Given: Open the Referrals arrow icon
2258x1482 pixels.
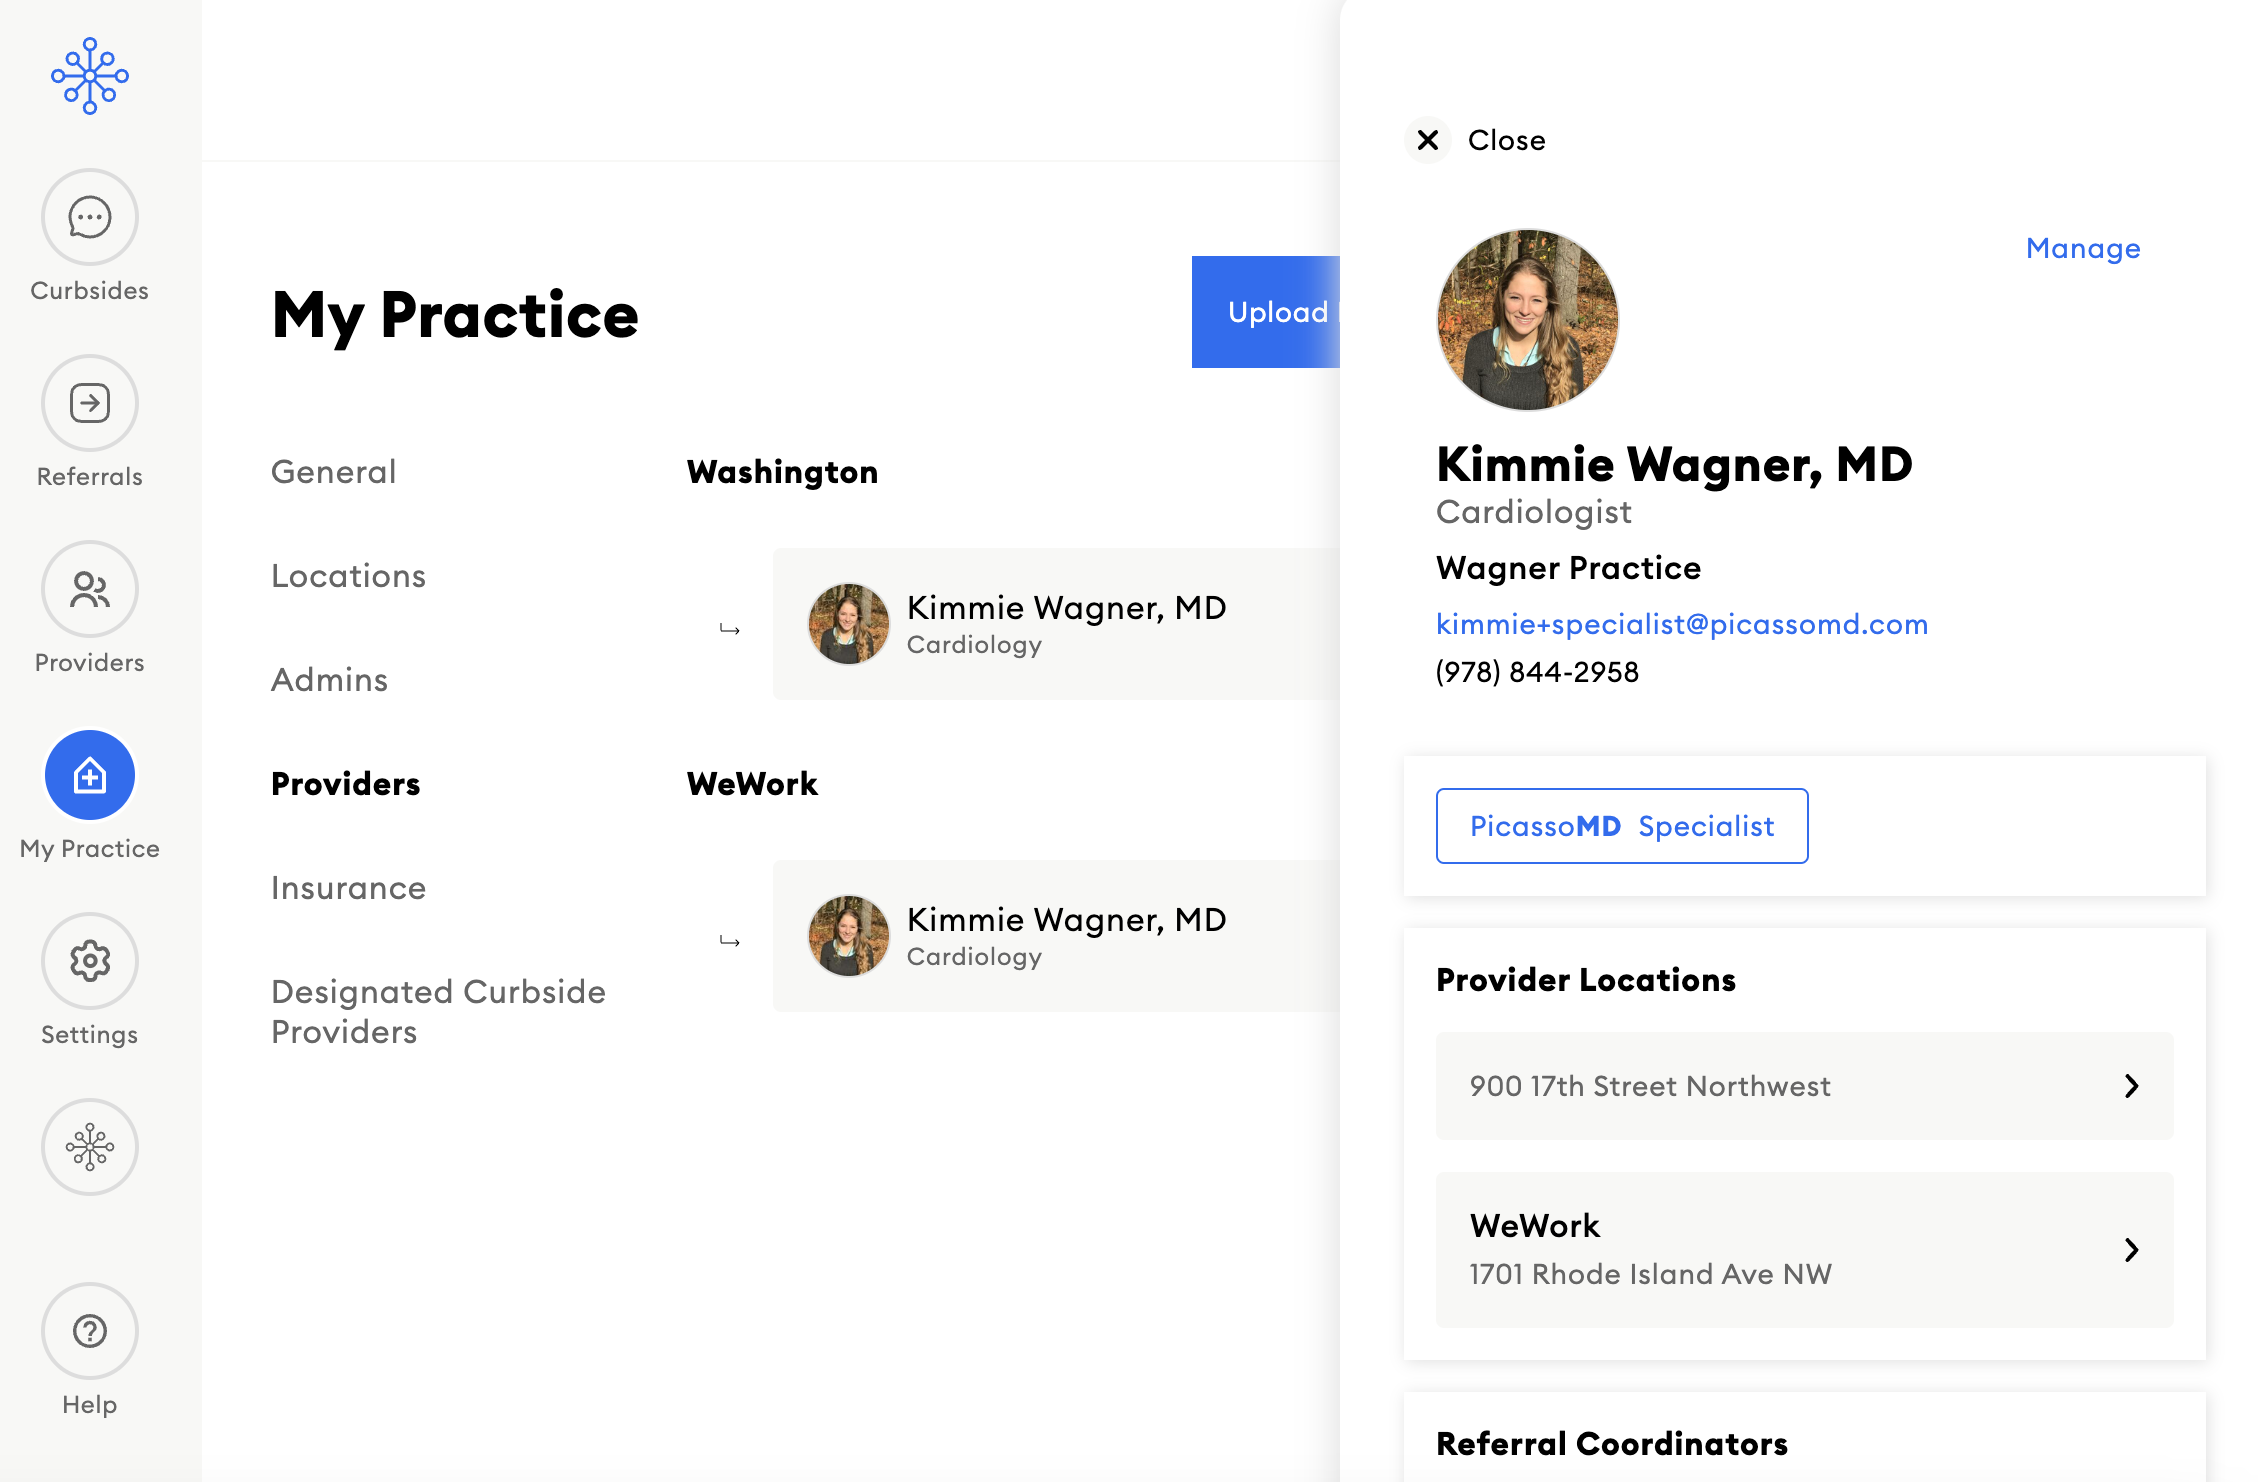Looking at the screenshot, I should (90, 403).
